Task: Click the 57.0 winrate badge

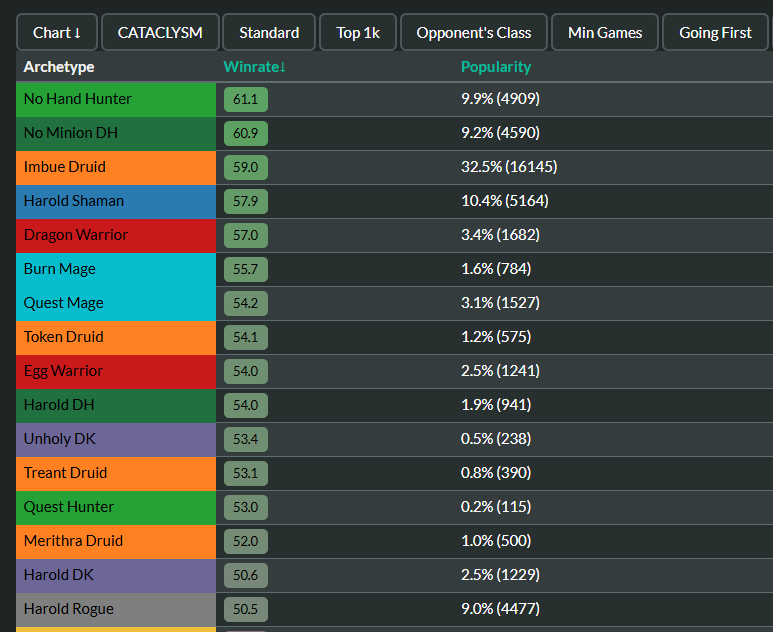Action: (x=246, y=236)
